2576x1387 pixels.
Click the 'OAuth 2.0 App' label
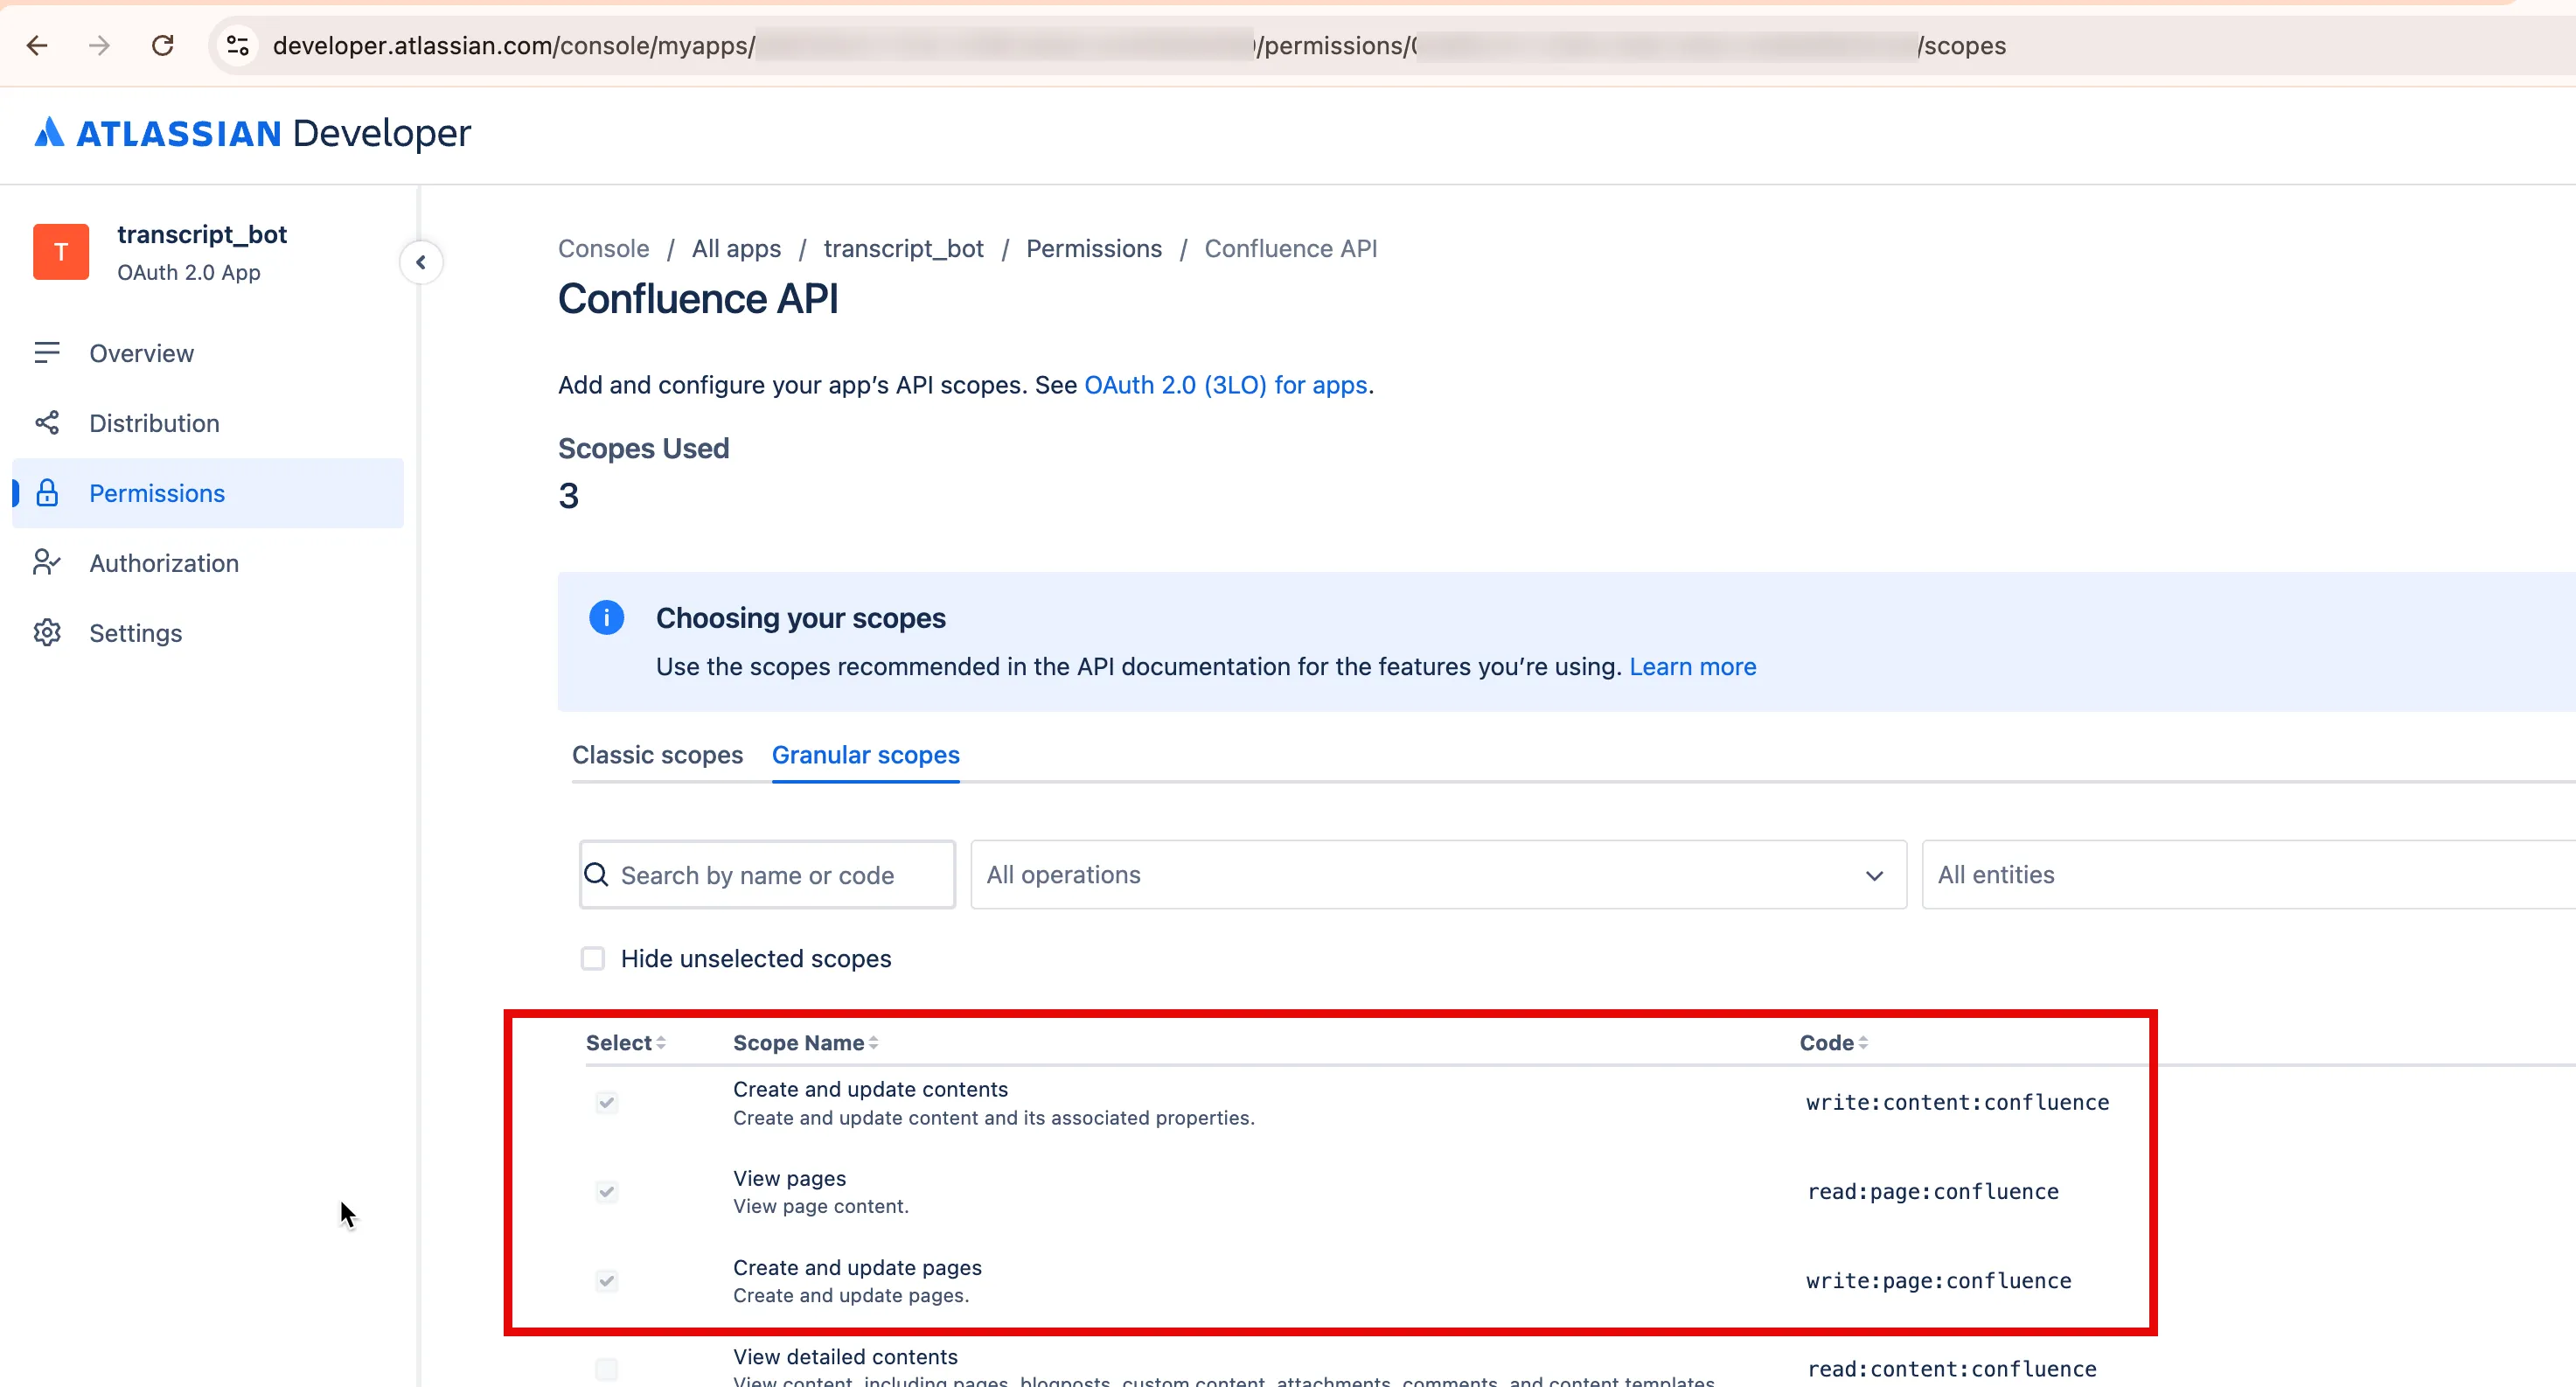tap(188, 272)
